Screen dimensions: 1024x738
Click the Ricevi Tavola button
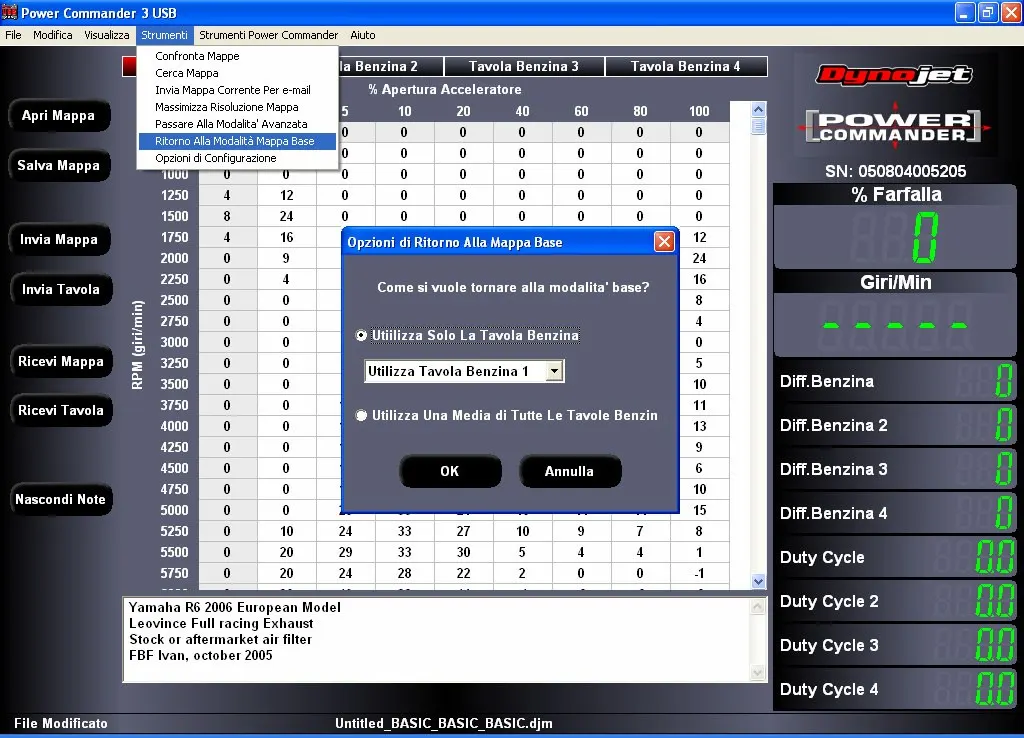(x=61, y=410)
